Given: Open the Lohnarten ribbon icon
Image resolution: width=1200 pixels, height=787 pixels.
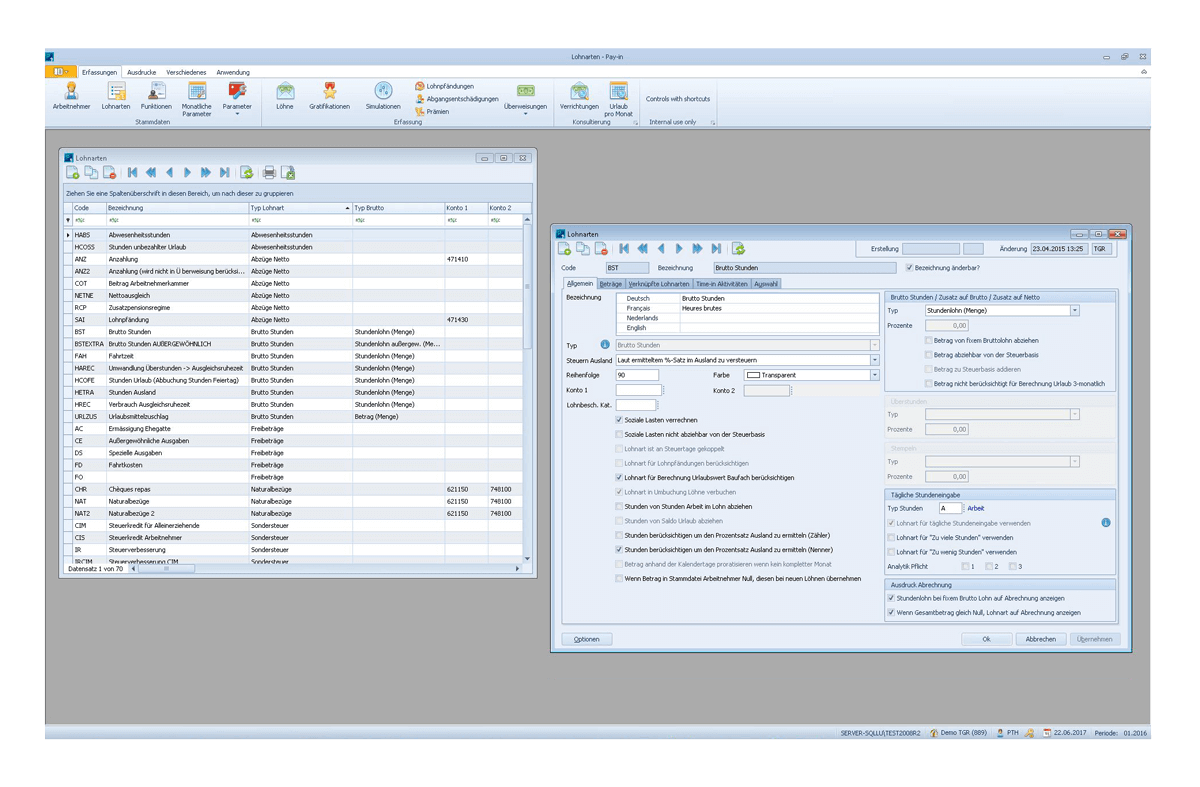Looking at the screenshot, I should click(x=116, y=96).
